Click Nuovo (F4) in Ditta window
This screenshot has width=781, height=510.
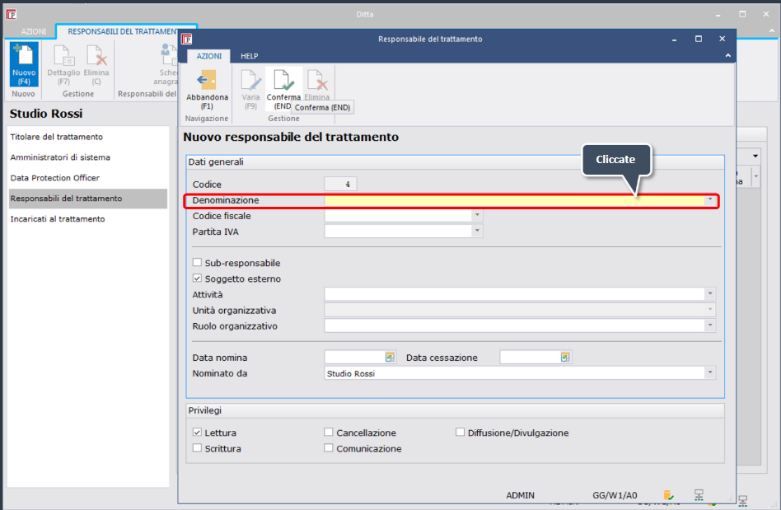[23, 64]
